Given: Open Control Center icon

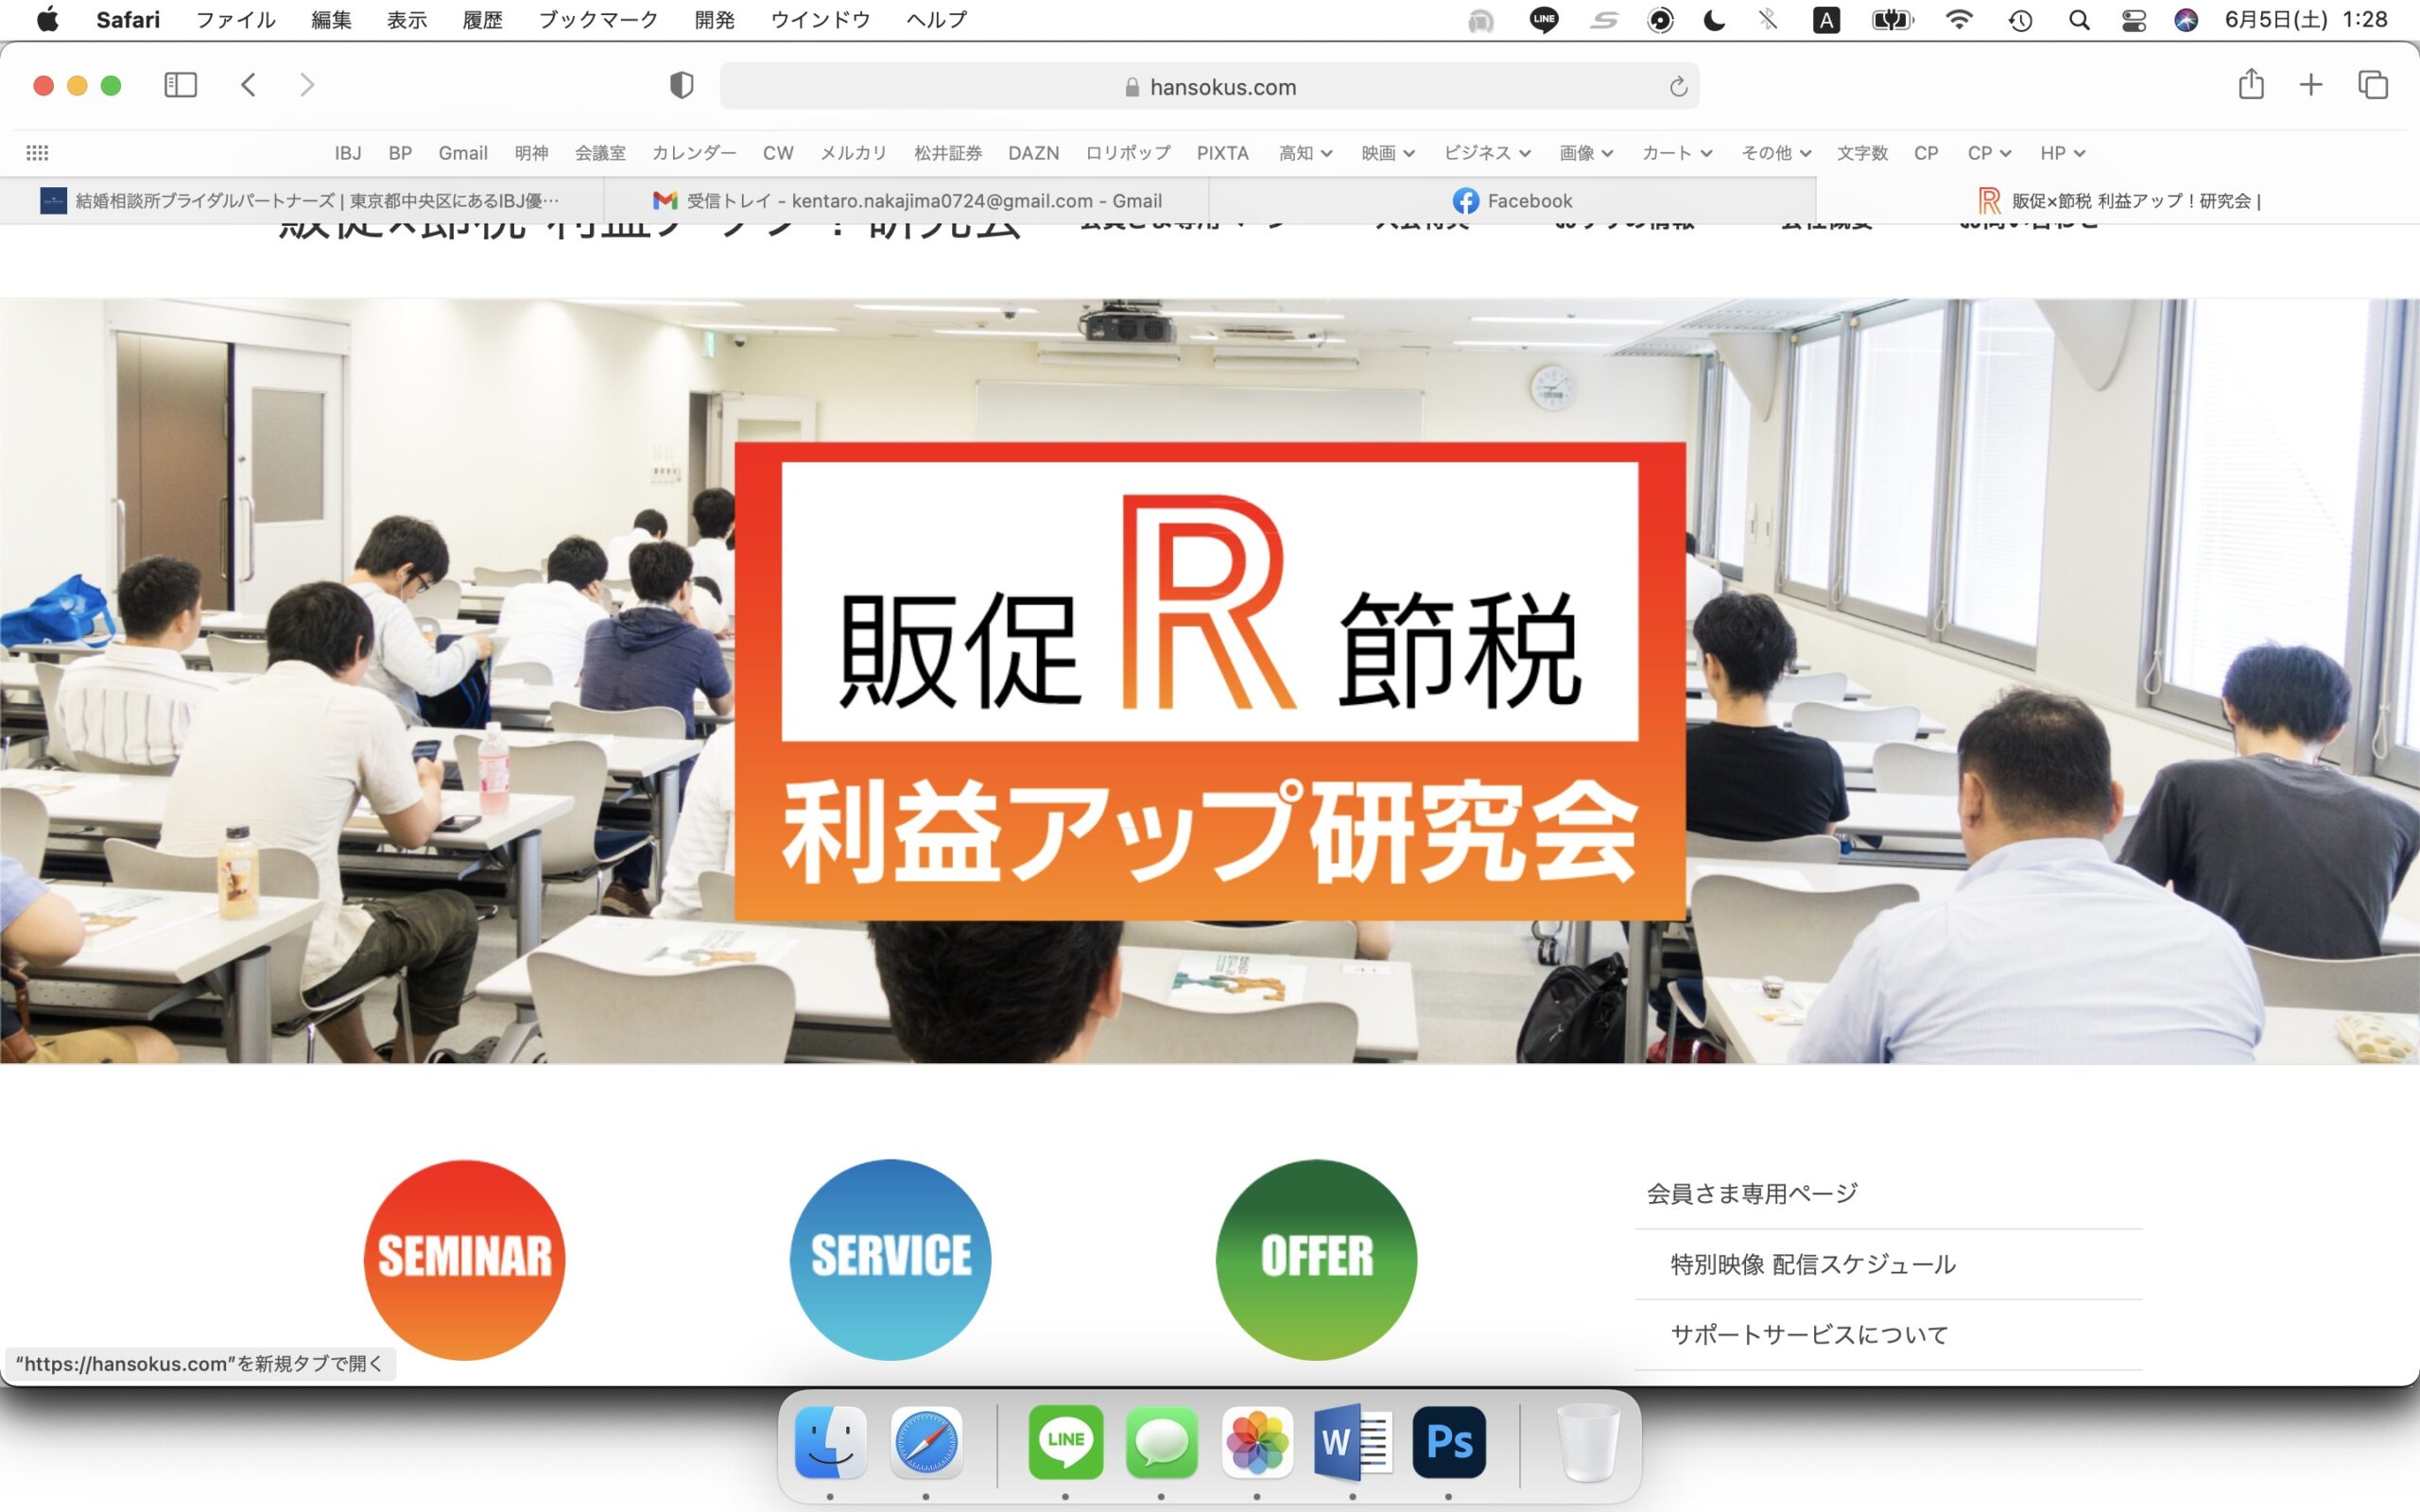Looking at the screenshot, I should pyautogui.click(x=2133, y=19).
